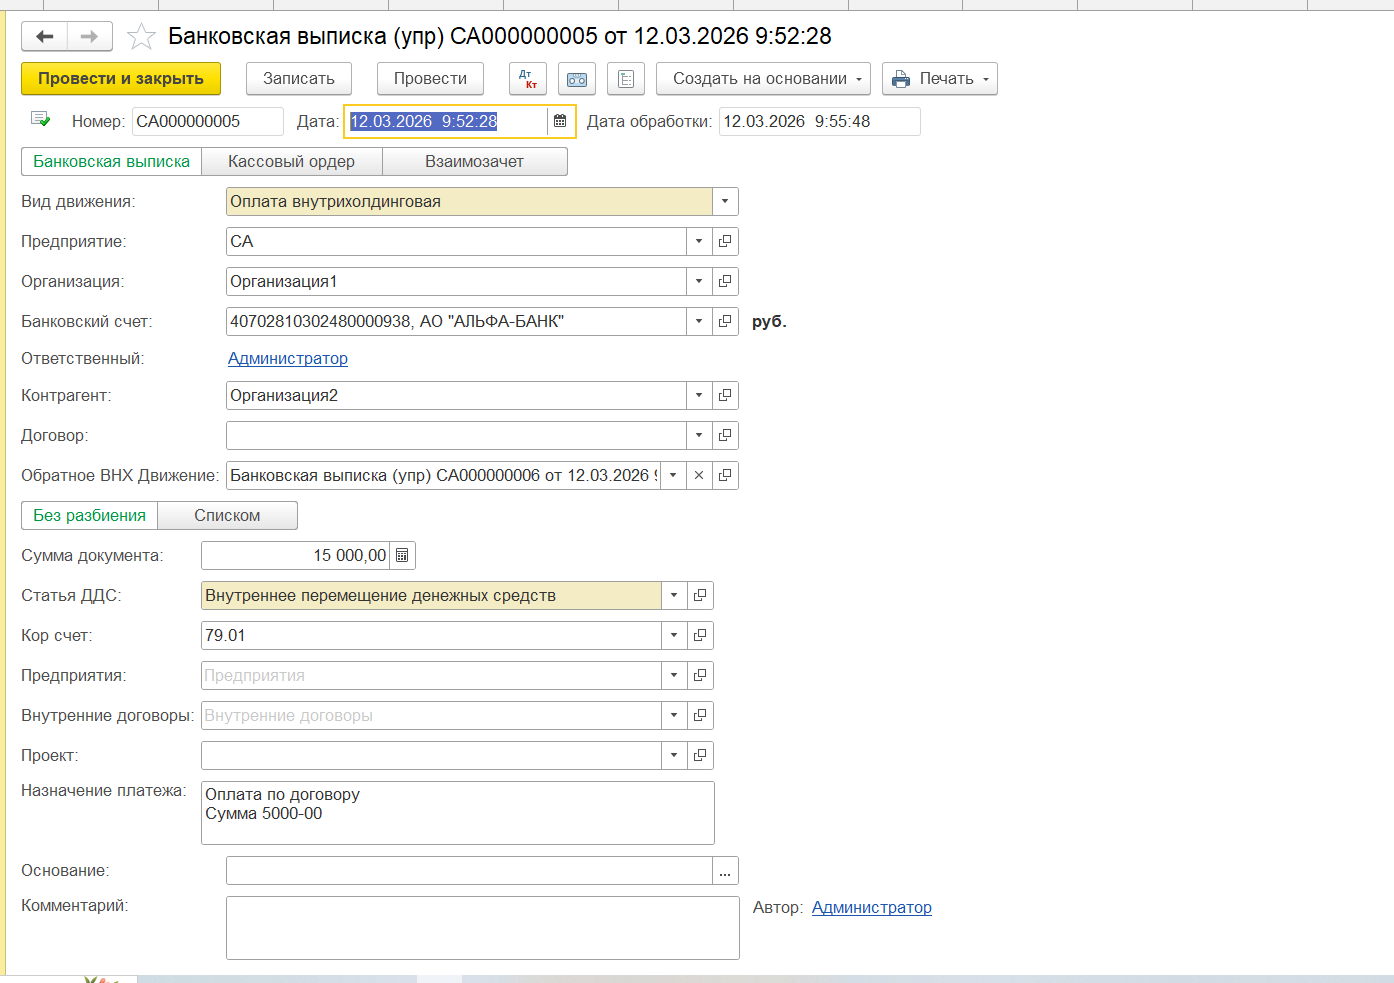Clear the Обратное ВНХ Движение field
This screenshot has height=983, width=1394.
(699, 475)
